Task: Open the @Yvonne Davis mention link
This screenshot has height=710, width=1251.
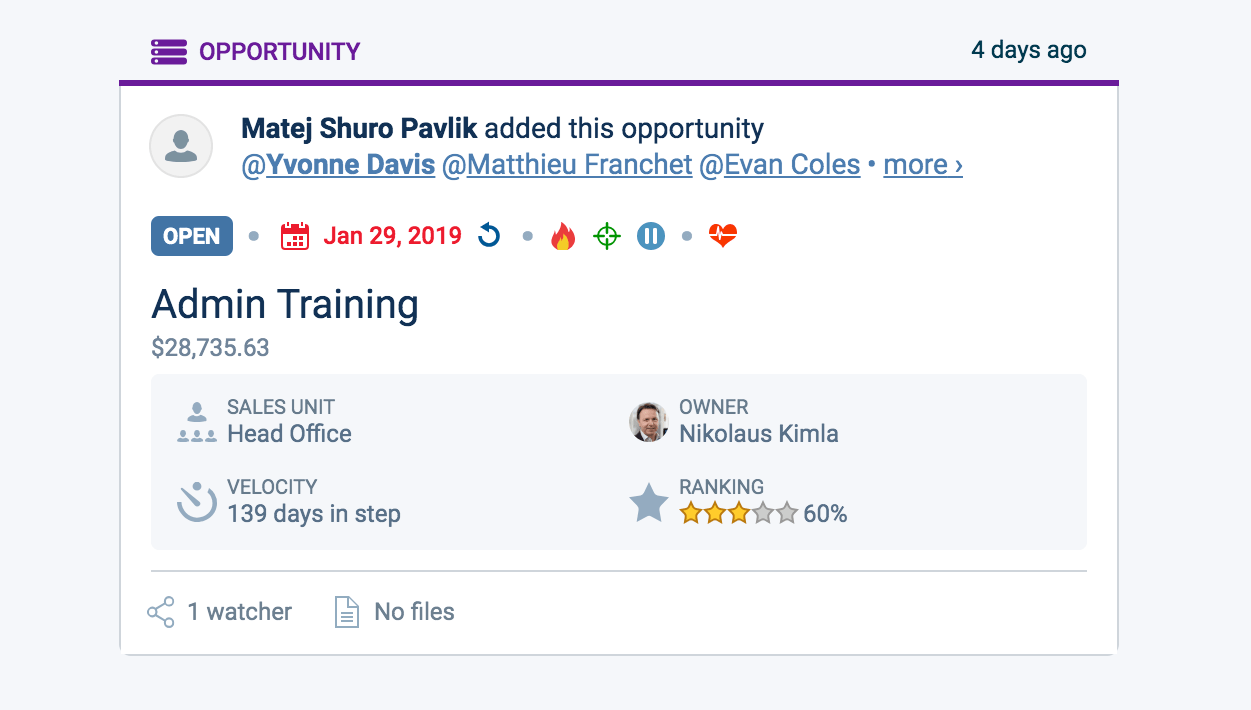Action: pyautogui.click(x=350, y=164)
